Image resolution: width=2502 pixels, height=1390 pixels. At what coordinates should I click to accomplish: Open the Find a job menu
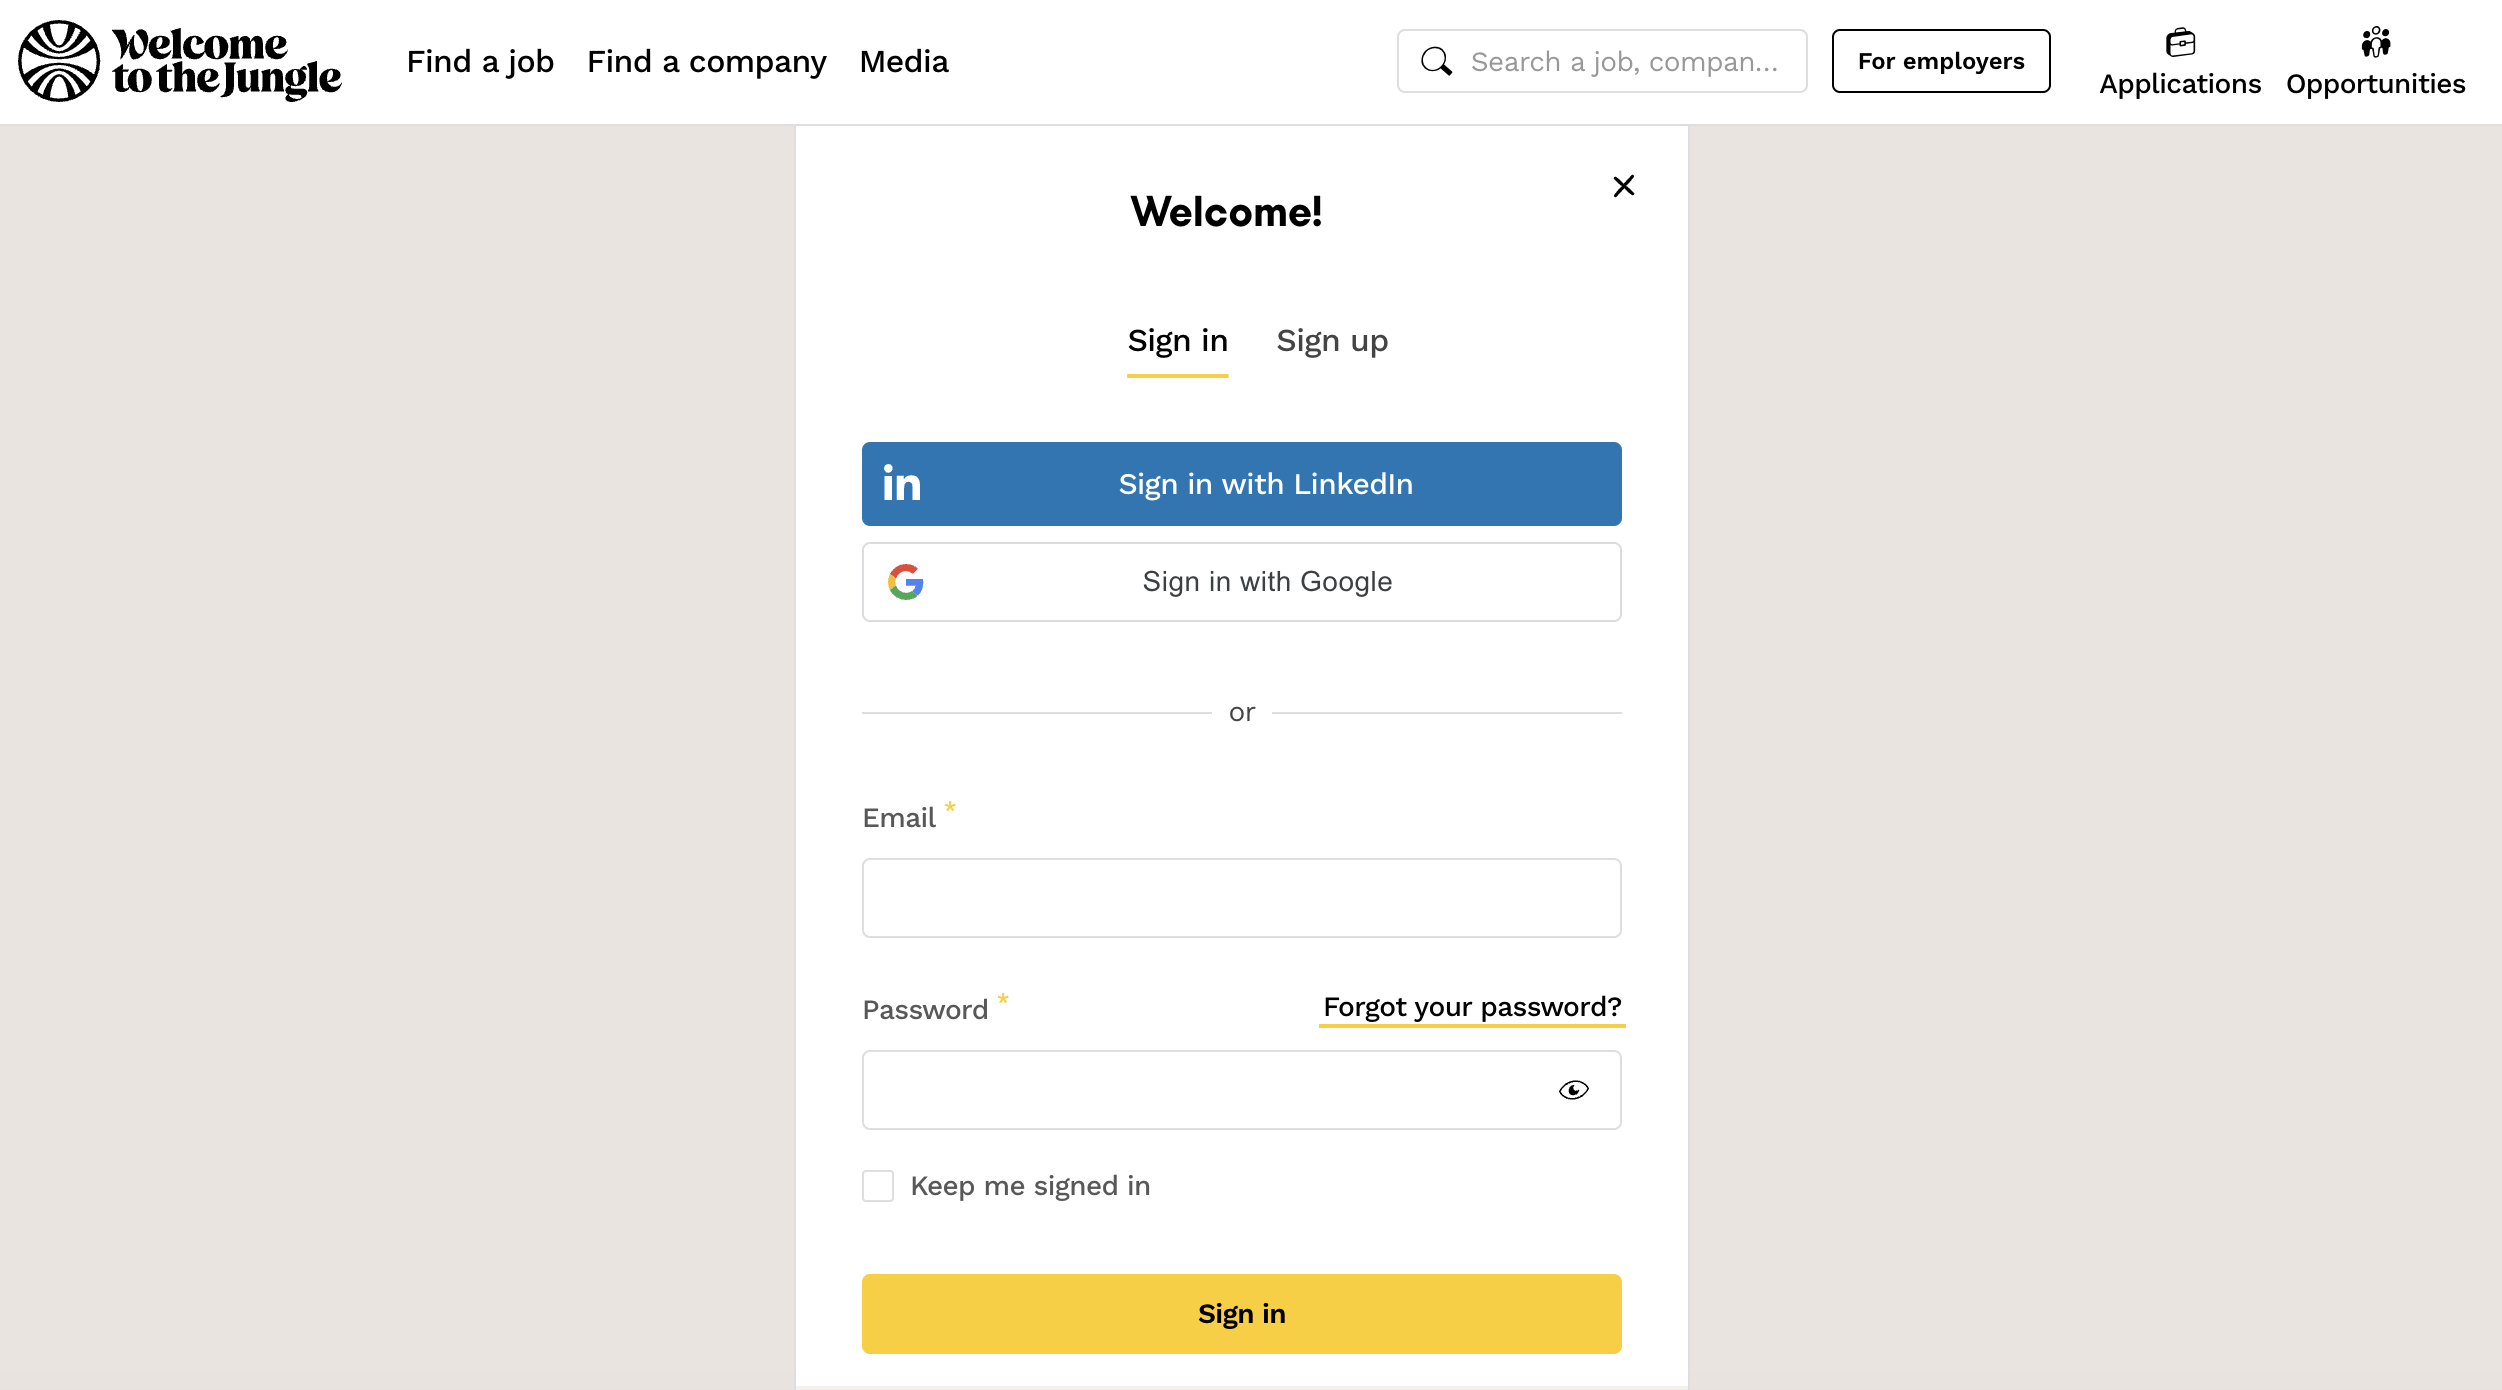click(x=480, y=62)
